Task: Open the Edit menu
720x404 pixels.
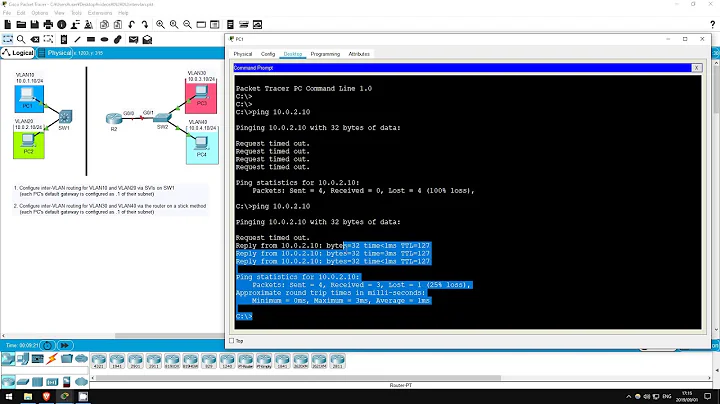Action: [21, 13]
